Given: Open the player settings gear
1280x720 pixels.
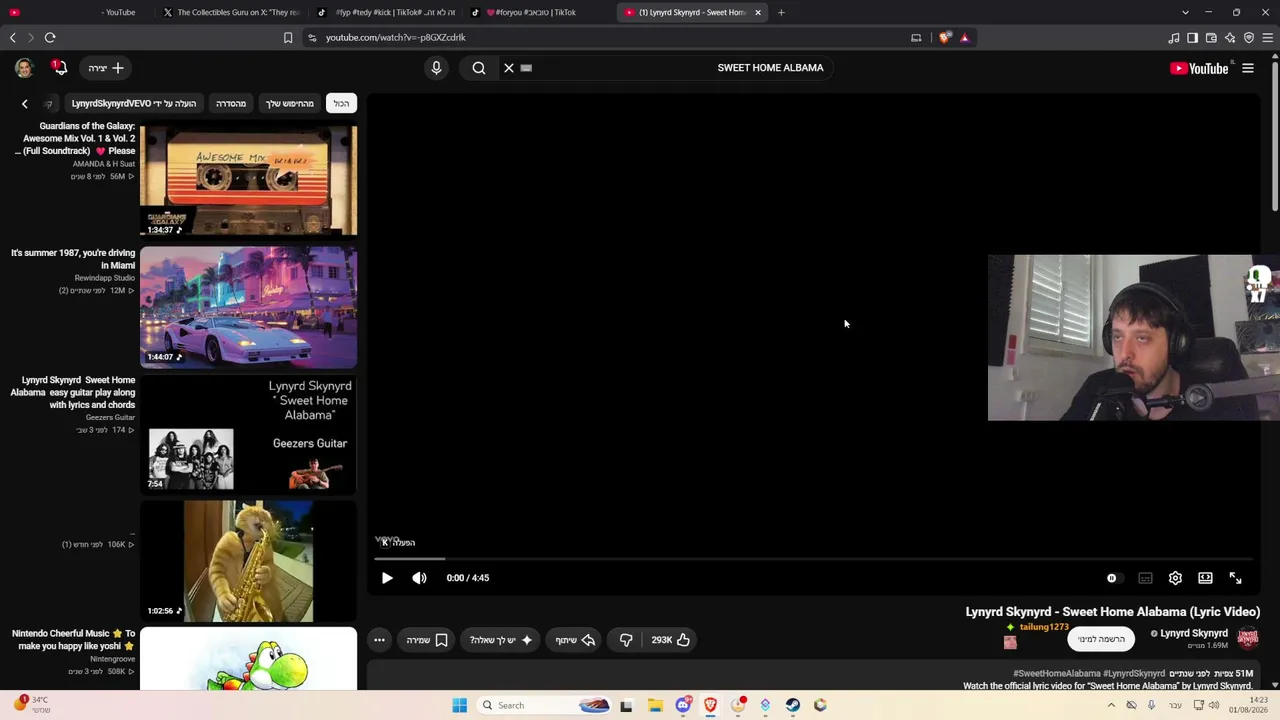Looking at the screenshot, I should tap(1175, 578).
